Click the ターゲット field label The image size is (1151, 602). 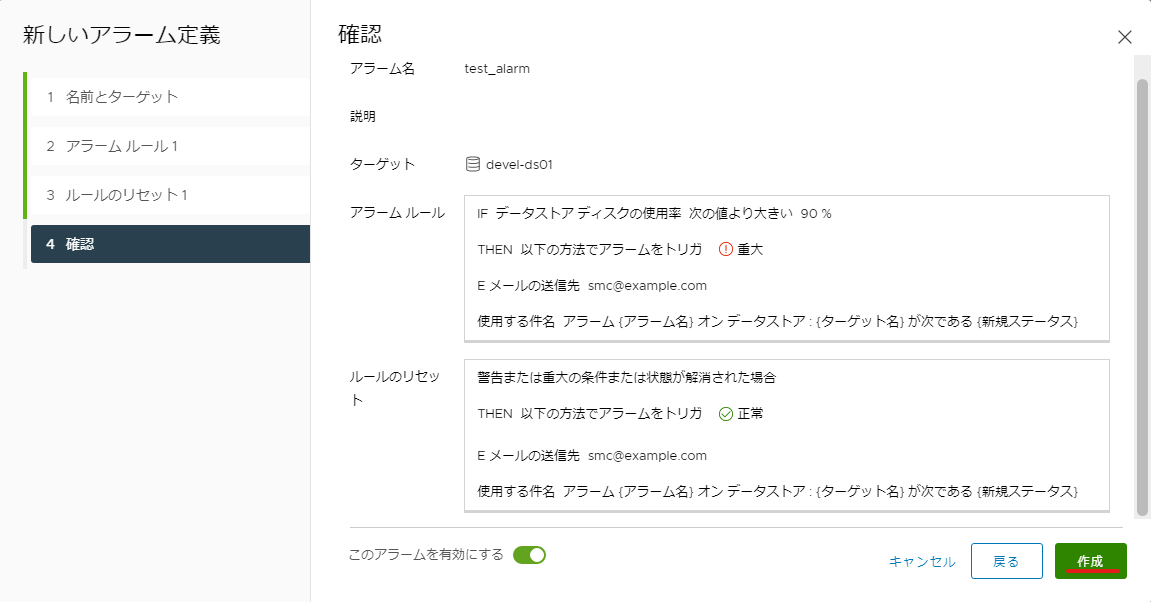(382, 164)
